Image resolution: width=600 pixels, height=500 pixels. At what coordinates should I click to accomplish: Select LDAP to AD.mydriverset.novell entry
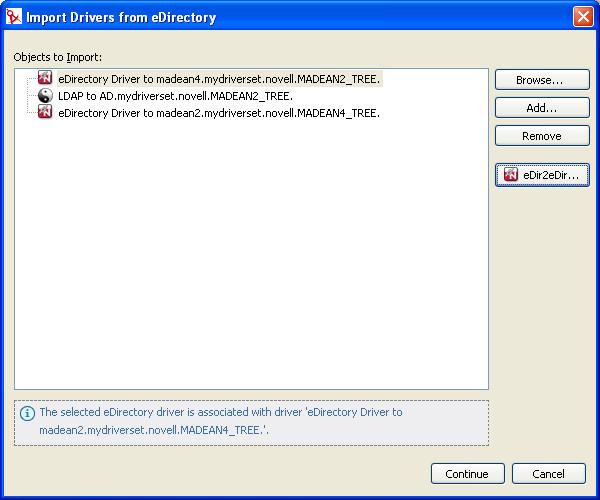pos(175,96)
